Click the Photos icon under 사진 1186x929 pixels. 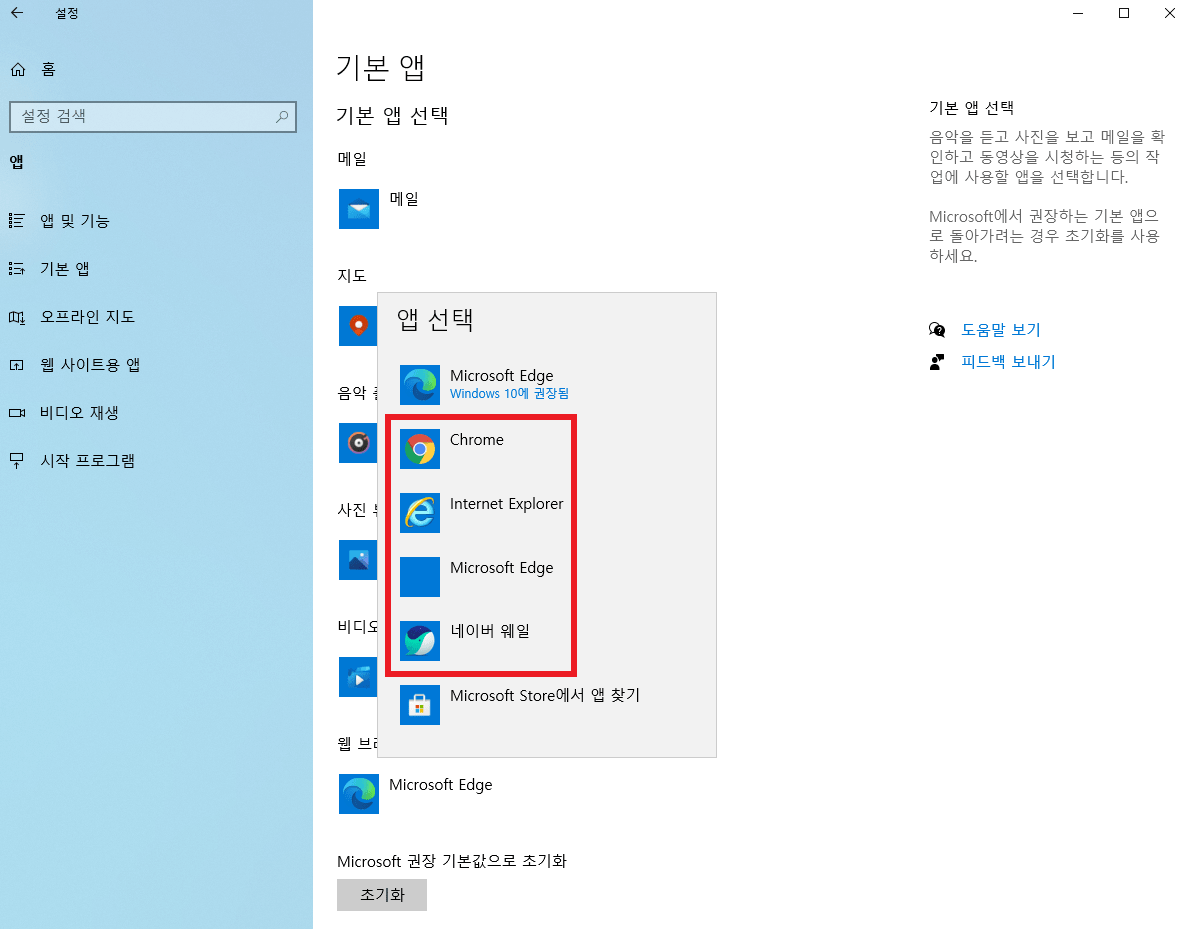pos(358,560)
